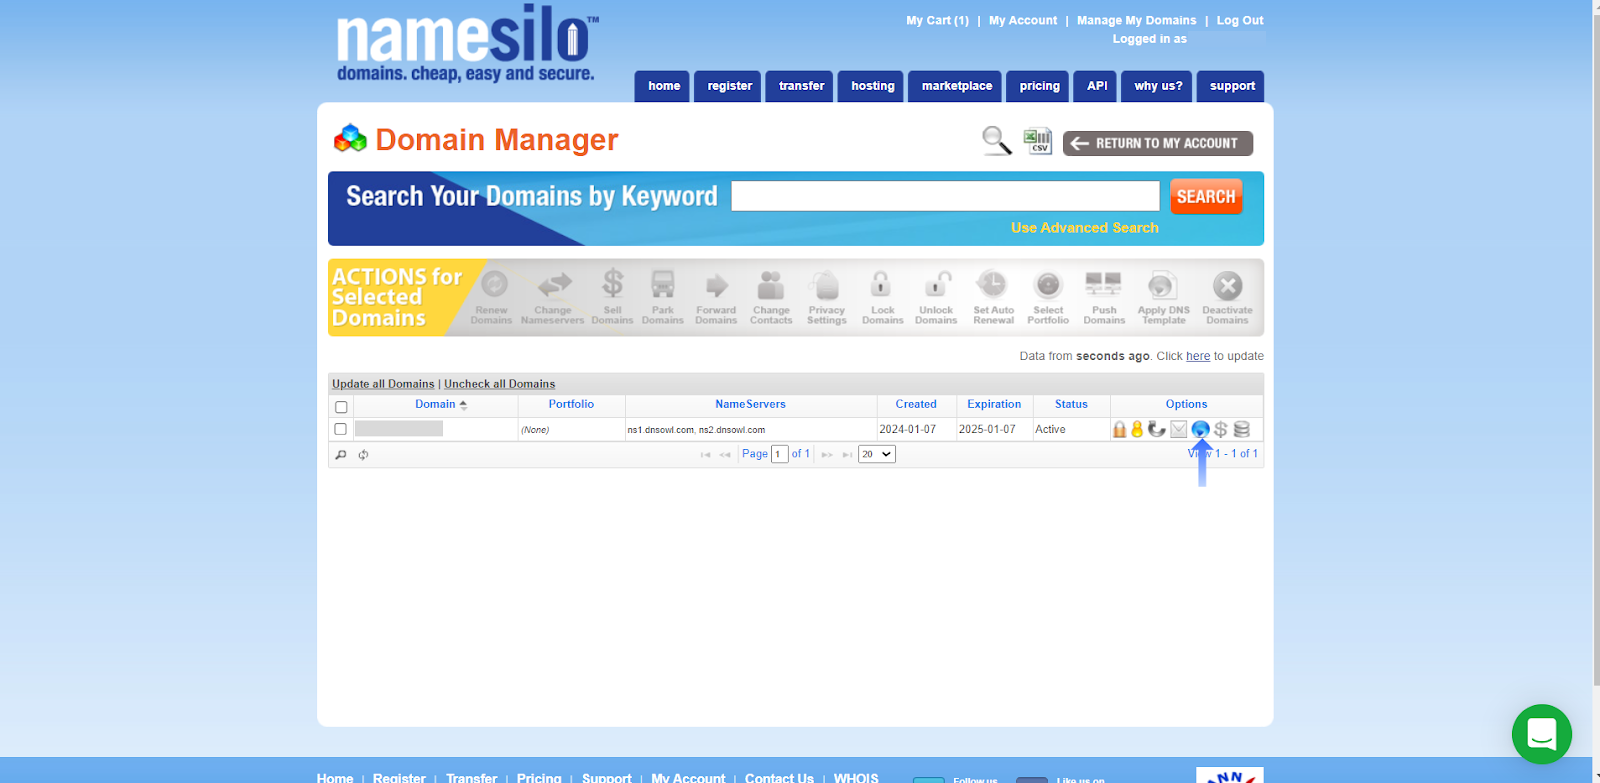Screen dimensions: 1600x783
Task: Click the Park Domains action icon
Action: (662, 285)
